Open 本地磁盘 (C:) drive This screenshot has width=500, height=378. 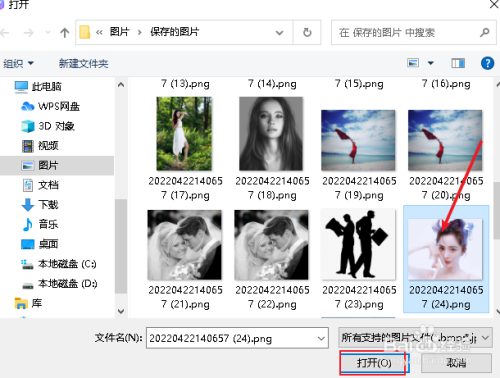(x=67, y=264)
